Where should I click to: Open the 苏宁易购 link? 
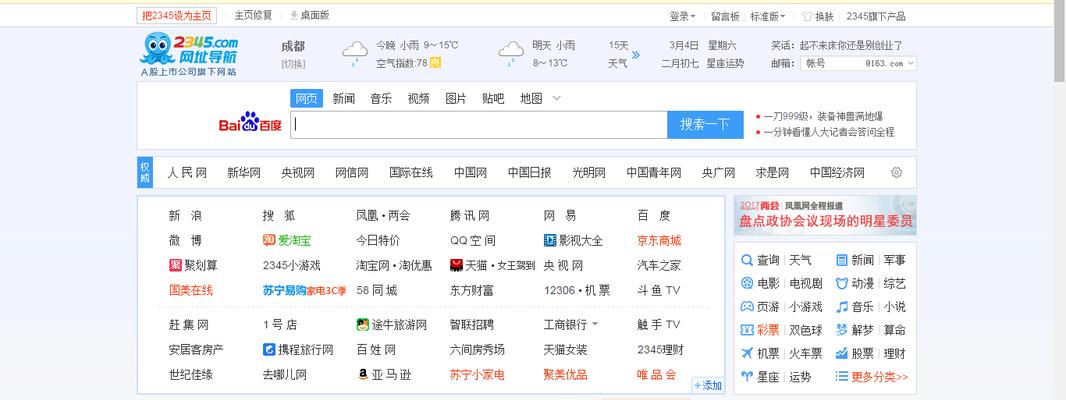pos(284,290)
